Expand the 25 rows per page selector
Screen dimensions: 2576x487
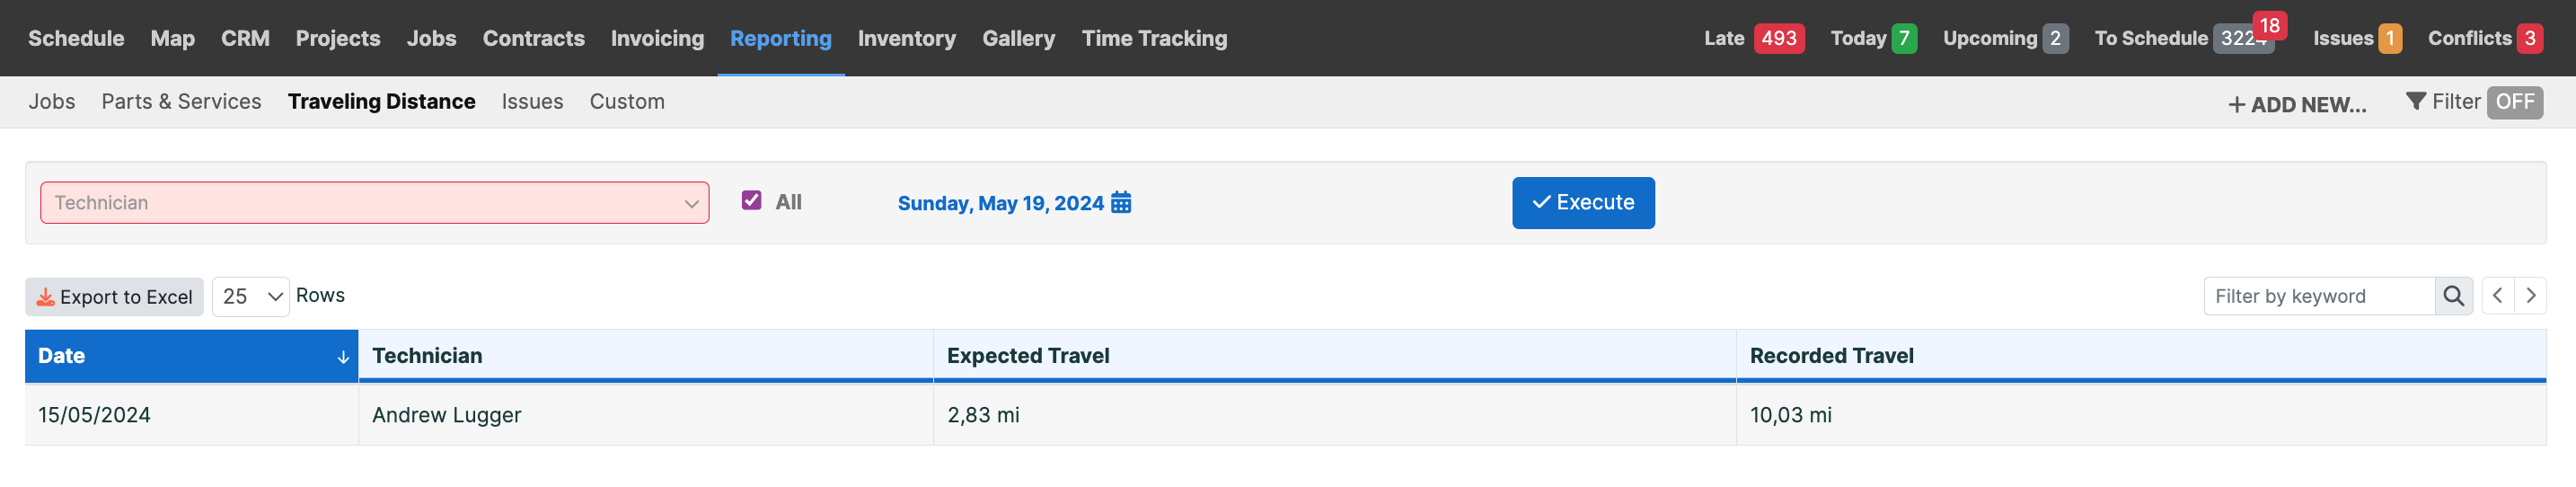pos(250,297)
